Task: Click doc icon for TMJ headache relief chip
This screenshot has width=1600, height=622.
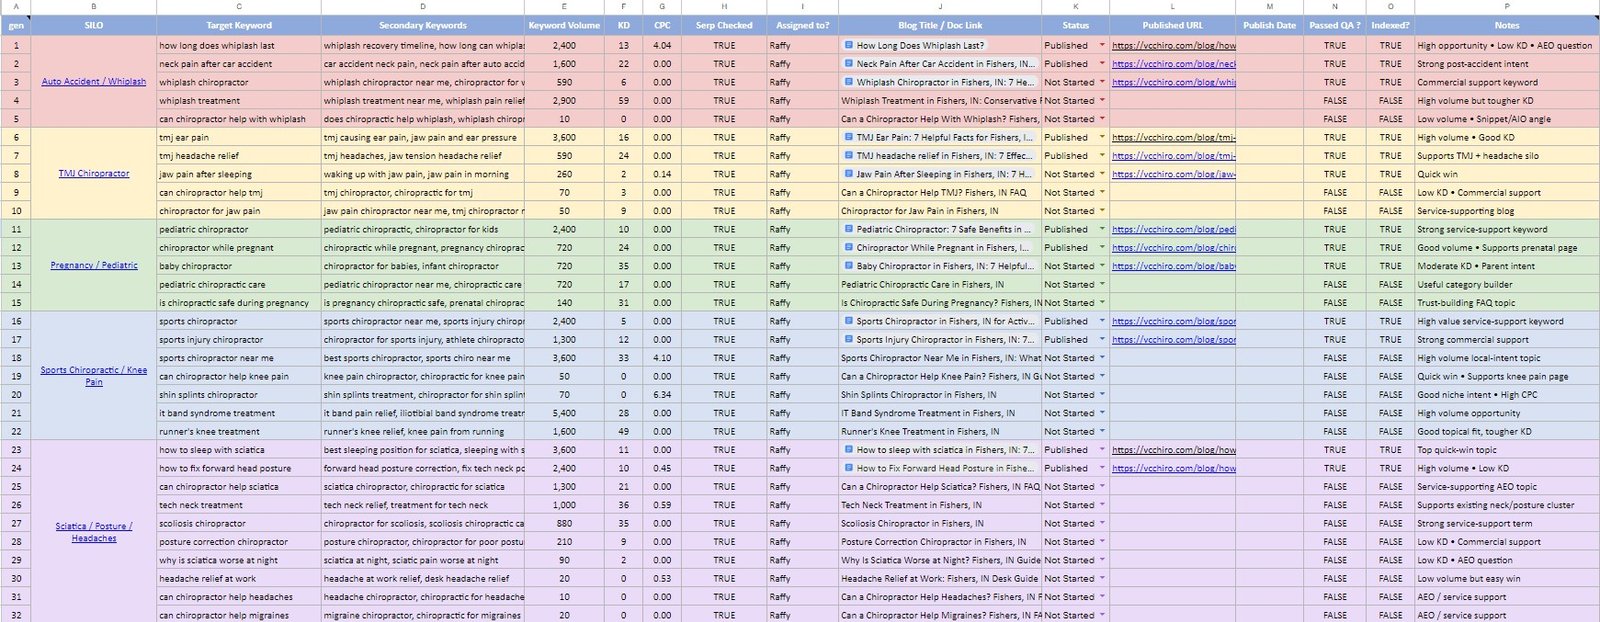Action: pos(849,155)
